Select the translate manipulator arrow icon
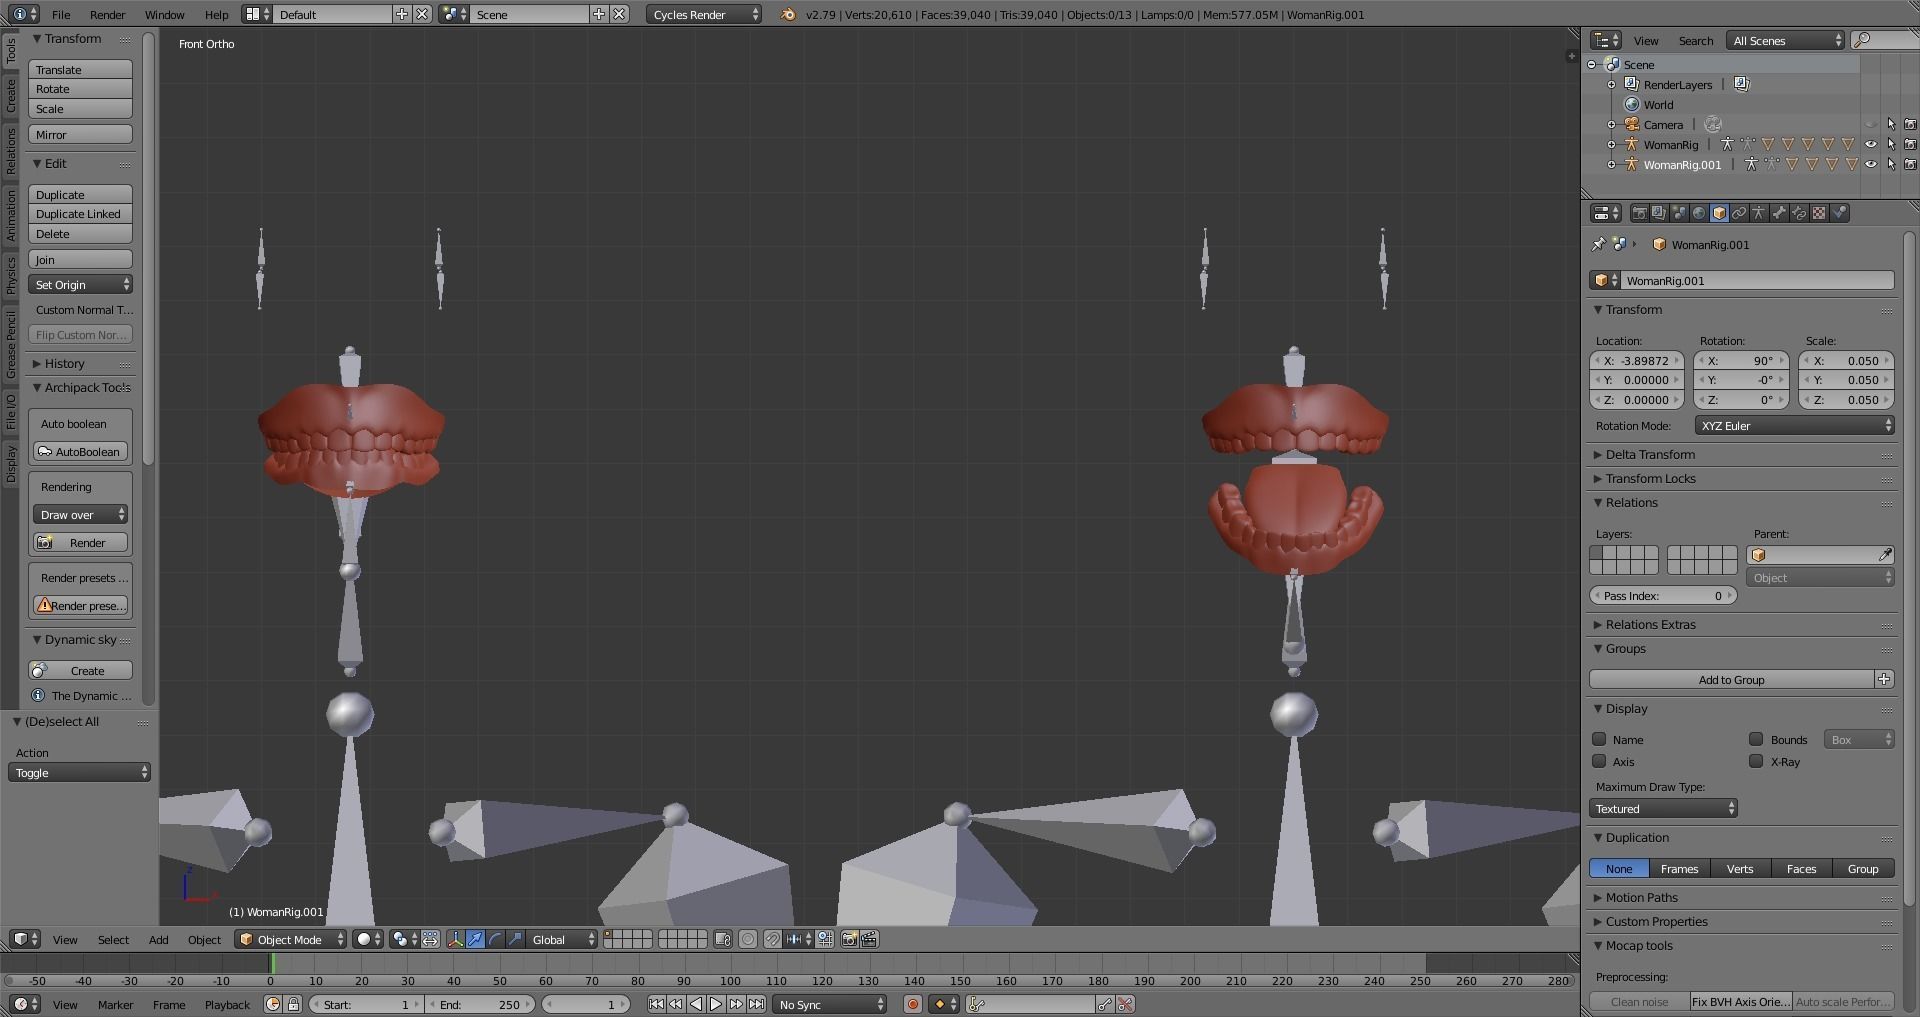Viewport: 1920px width, 1017px height. coord(475,939)
